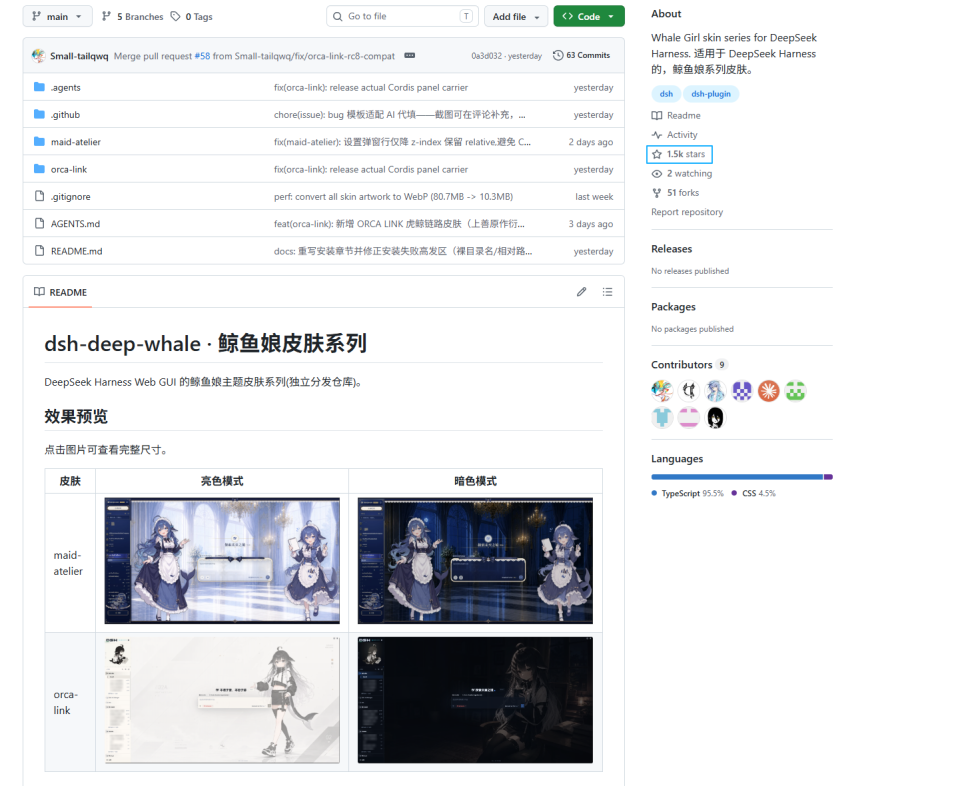Open the Packages heading link
The image size is (960, 786).
click(673, 307)
